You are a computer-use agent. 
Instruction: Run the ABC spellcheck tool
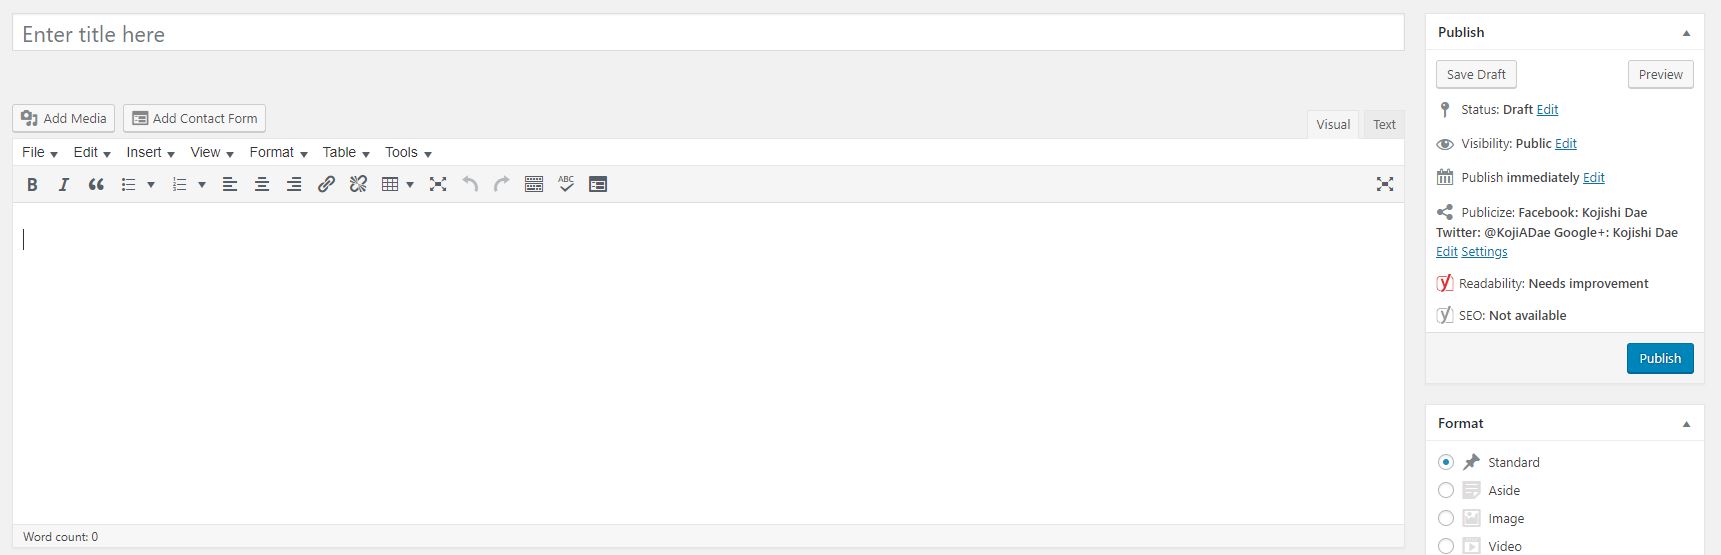[x=566, y=184]
